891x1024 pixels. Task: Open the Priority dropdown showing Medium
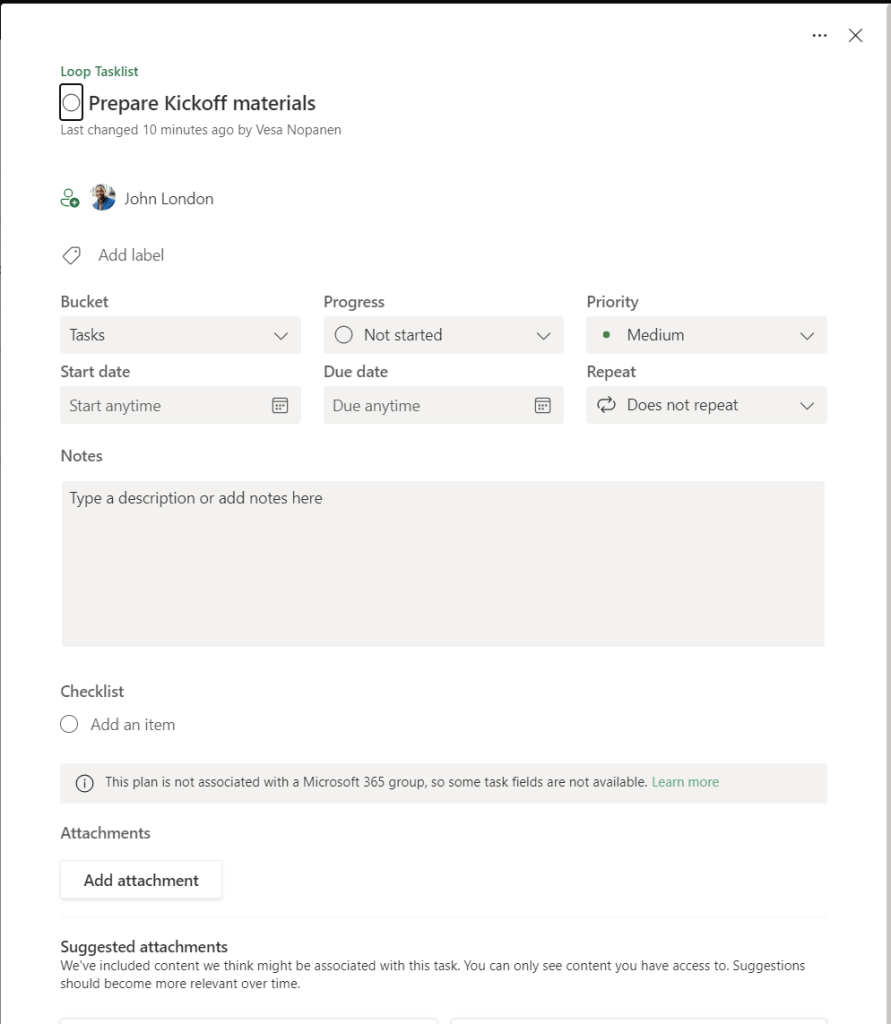click(706, 335)
